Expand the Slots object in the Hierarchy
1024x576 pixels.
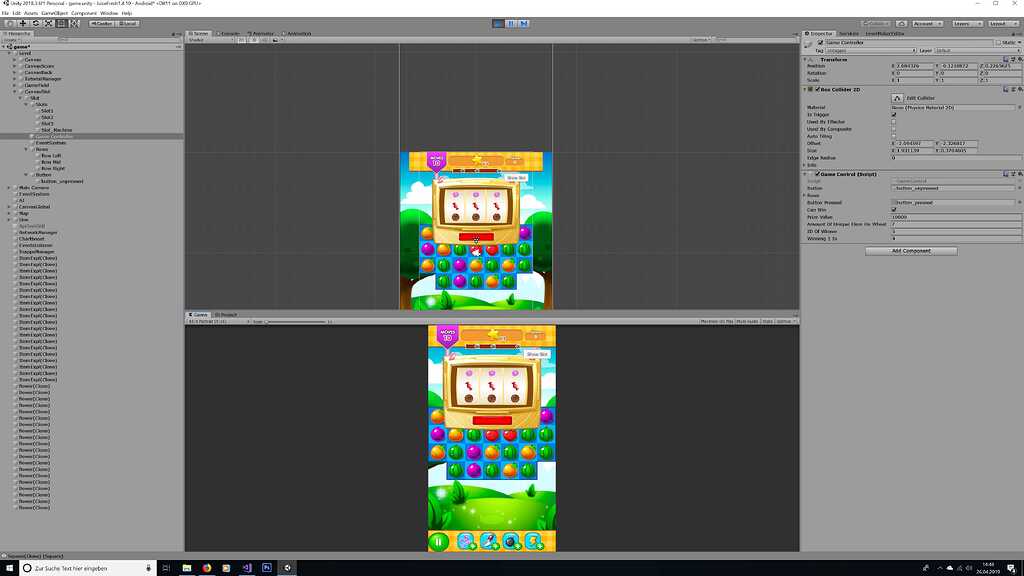point(24,103)
